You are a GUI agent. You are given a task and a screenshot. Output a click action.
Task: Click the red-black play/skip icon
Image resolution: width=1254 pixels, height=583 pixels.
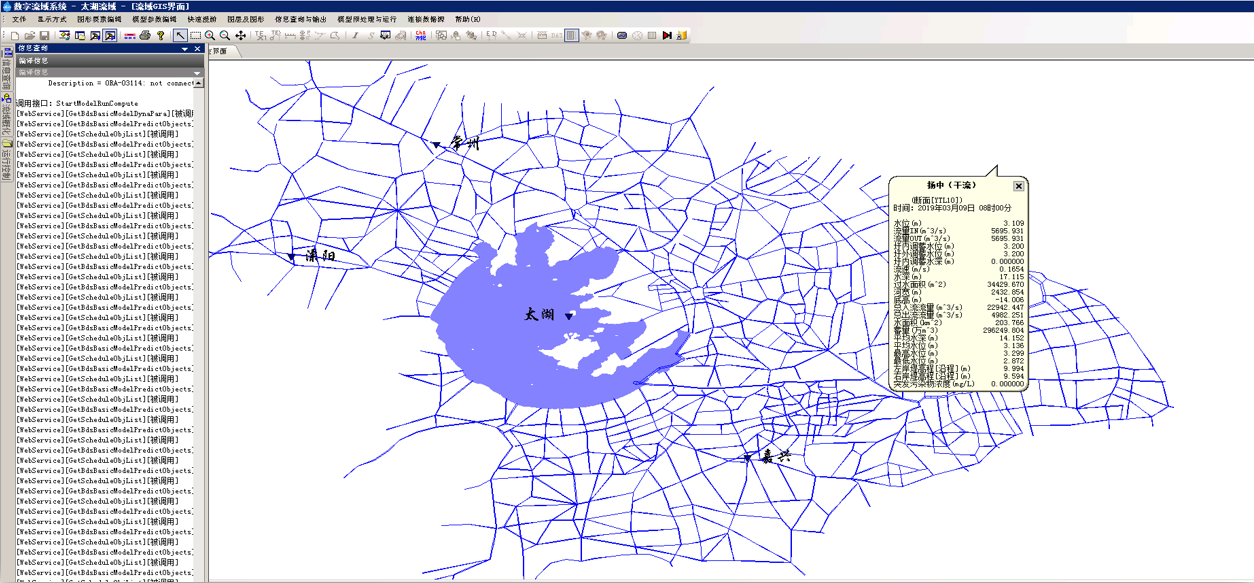(x=667, y=35)
